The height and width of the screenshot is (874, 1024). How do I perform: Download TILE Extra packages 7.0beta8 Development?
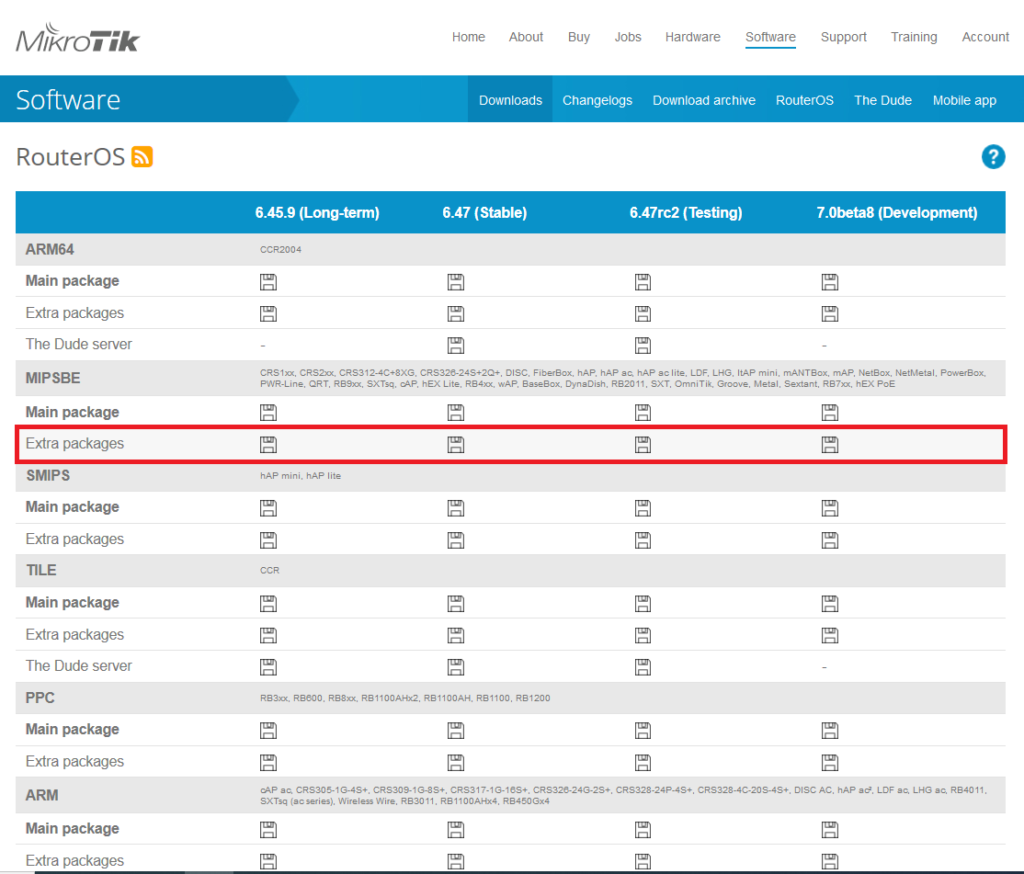(830, 636)
